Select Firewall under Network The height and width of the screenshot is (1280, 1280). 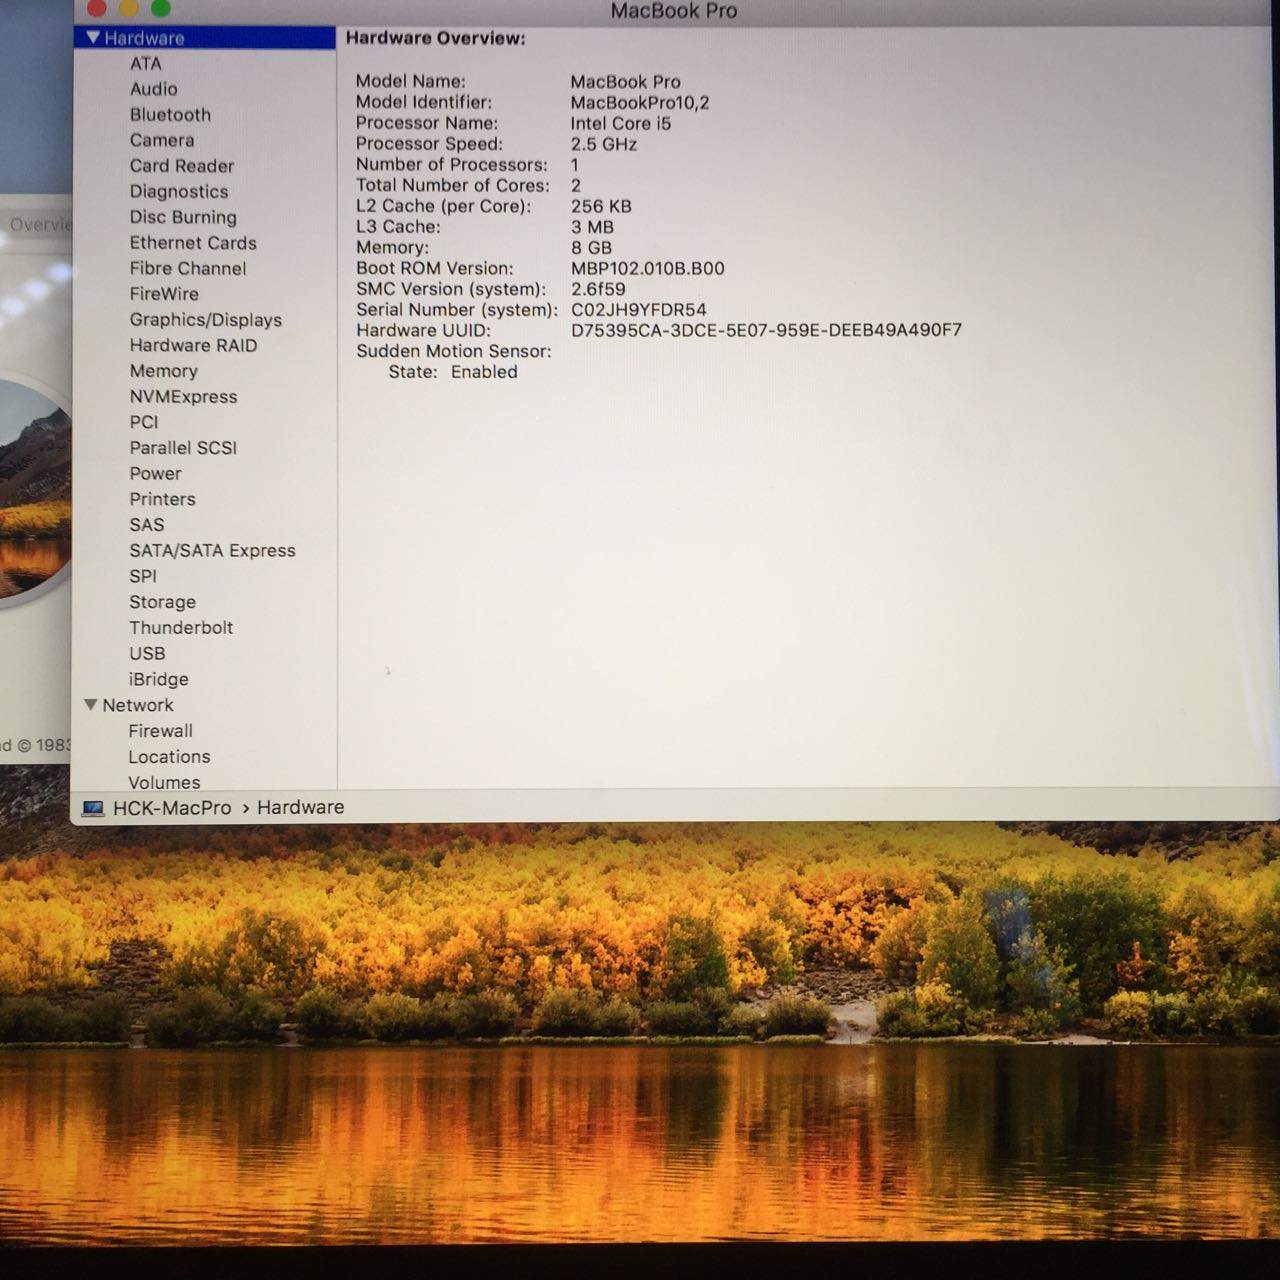click(160, 731)
